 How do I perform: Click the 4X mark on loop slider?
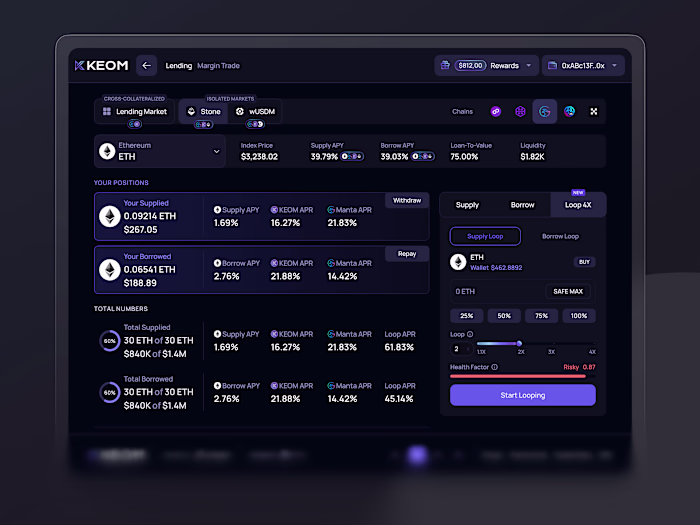pyautogui.click(x=592, y=352)
